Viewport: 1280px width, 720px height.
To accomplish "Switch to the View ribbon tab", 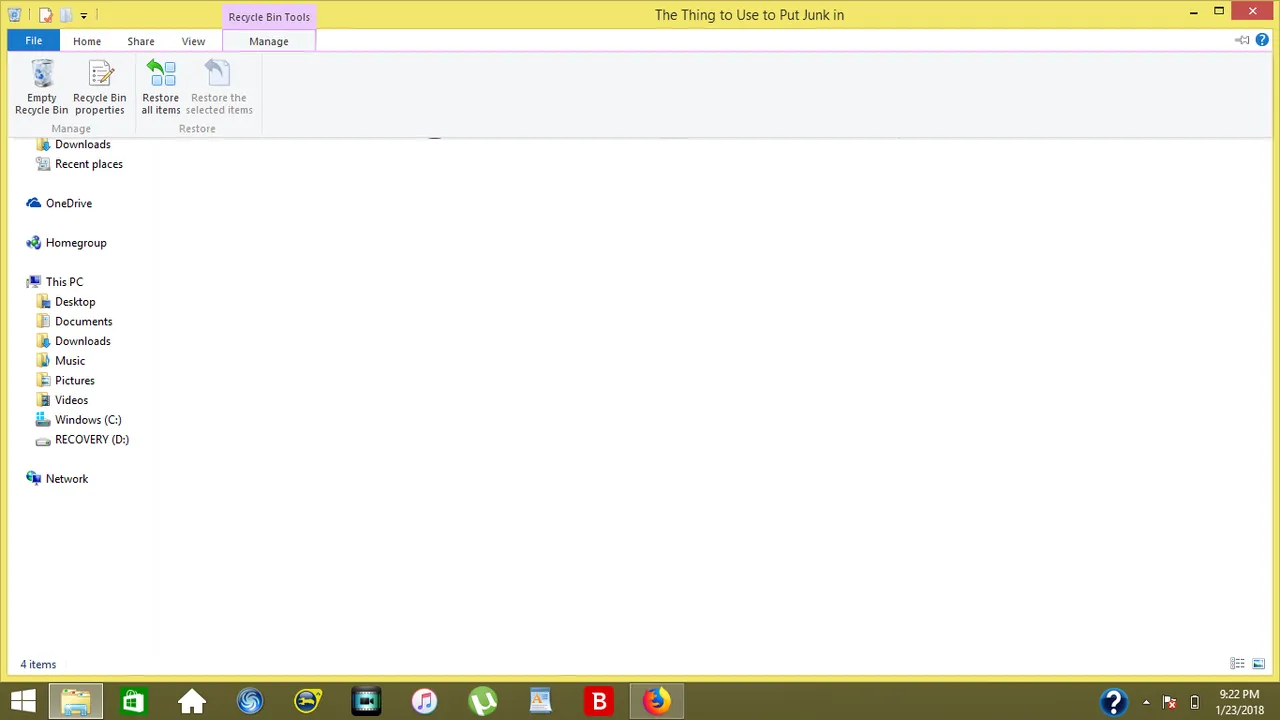I will (193, 41).
